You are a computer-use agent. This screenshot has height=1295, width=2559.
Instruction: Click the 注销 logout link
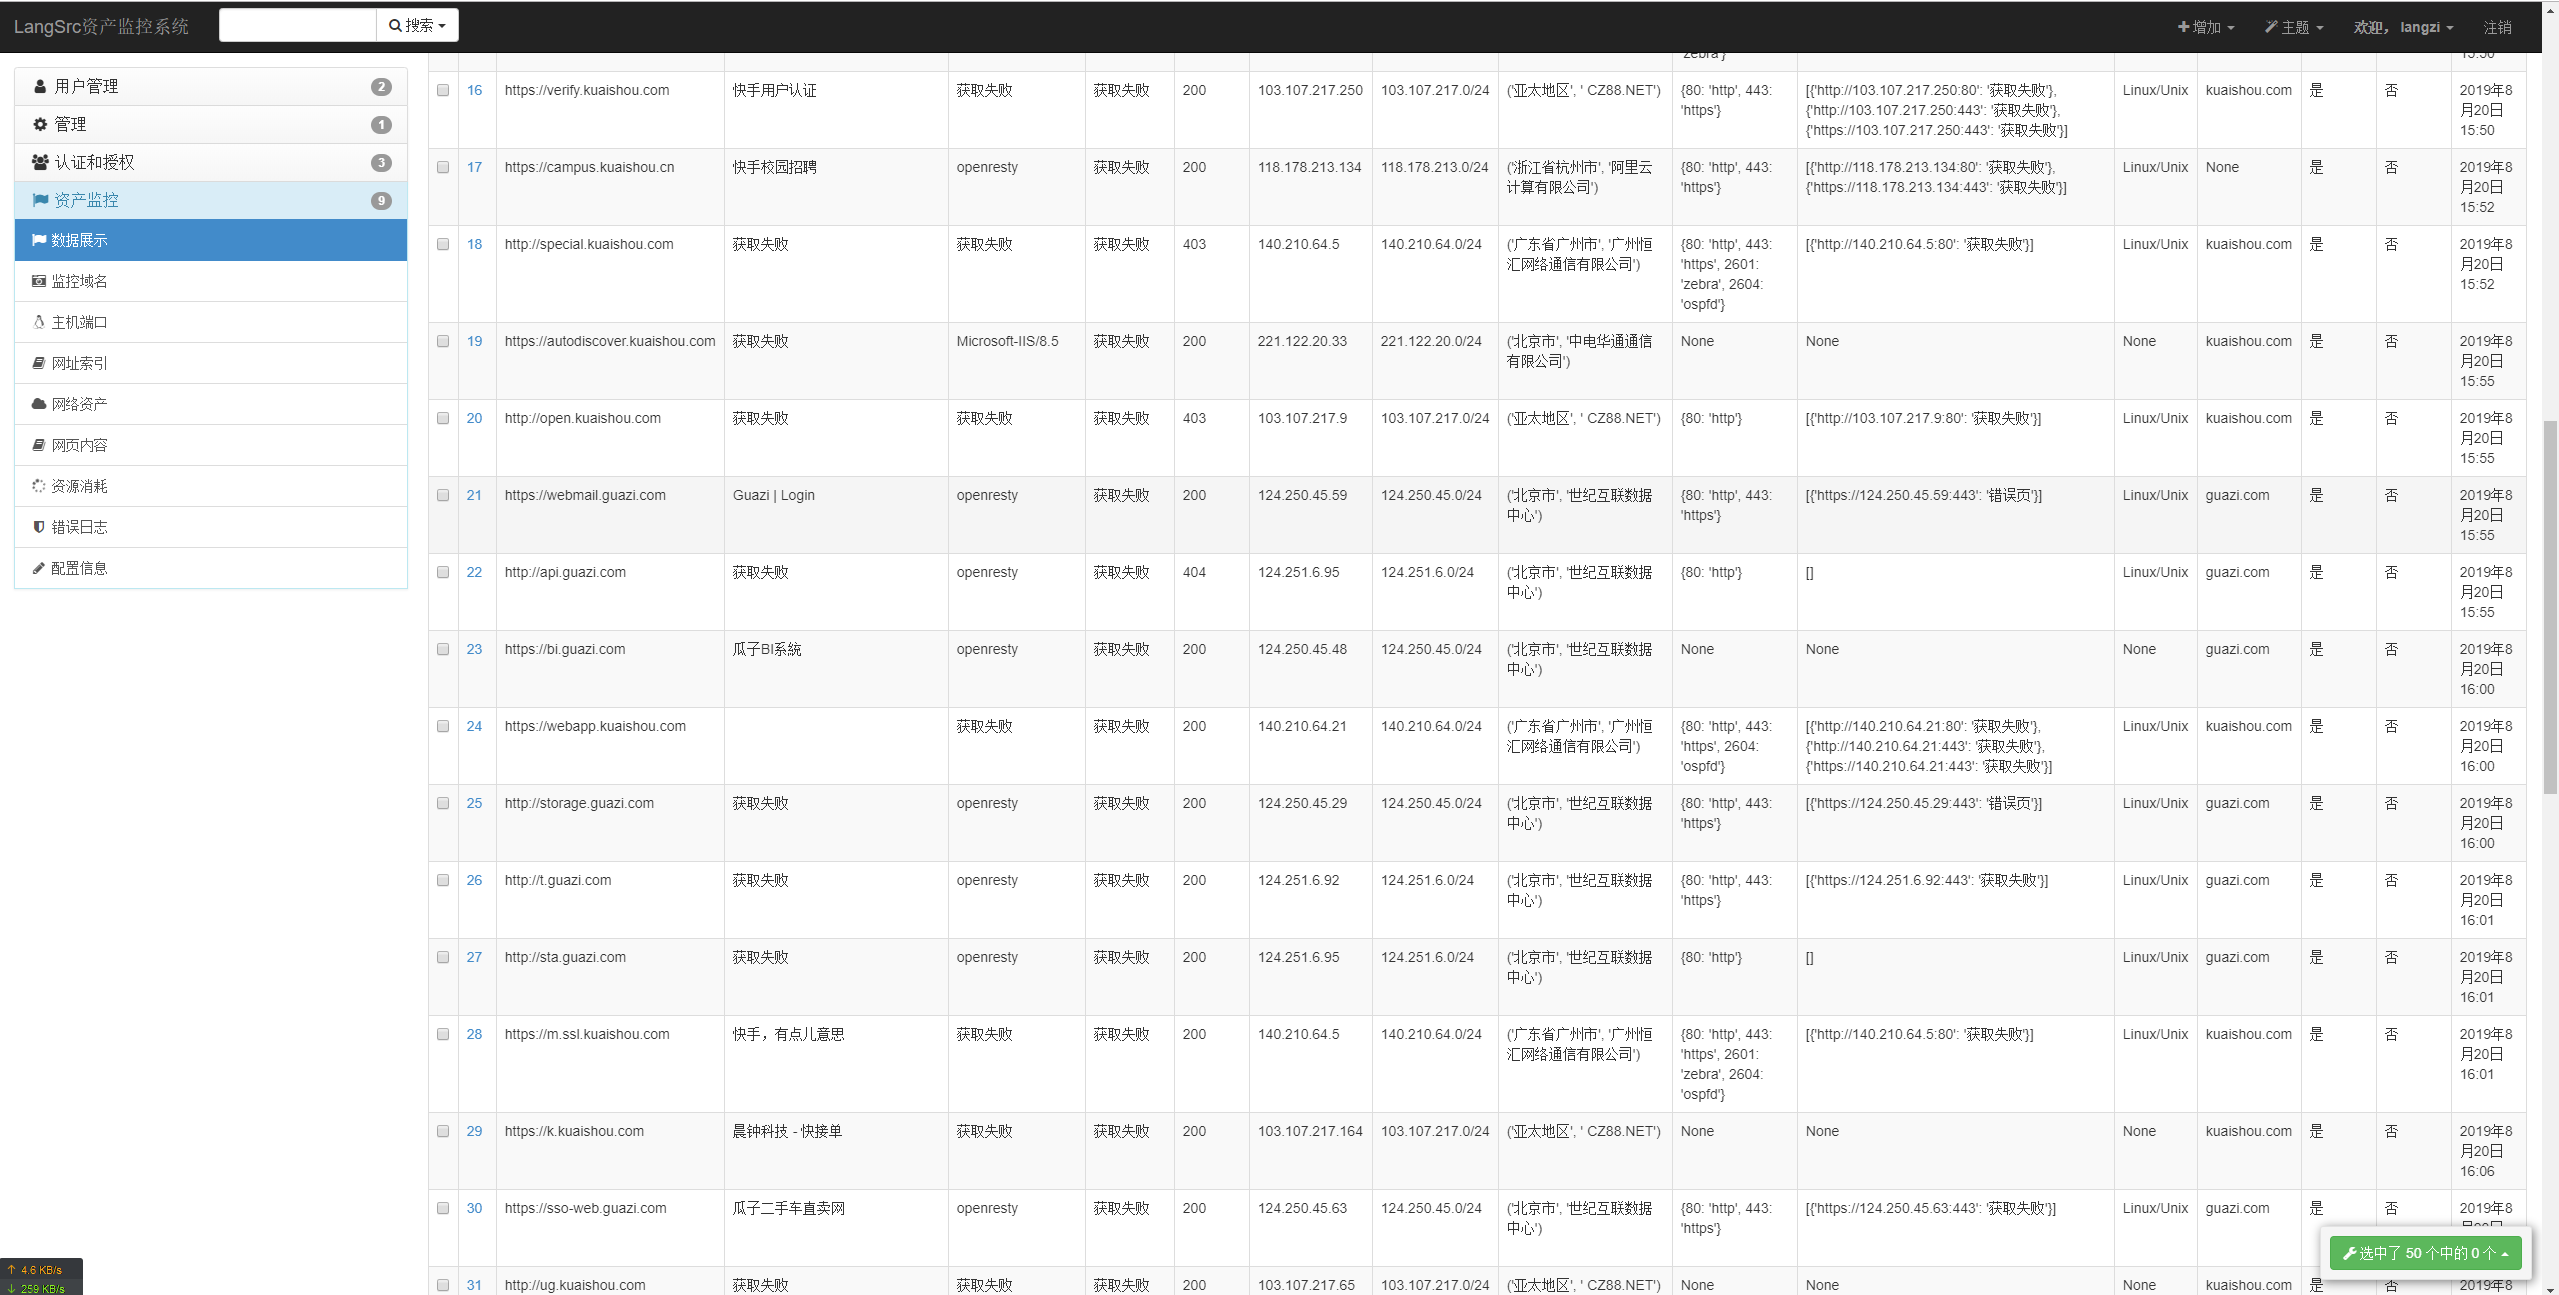pos(2497,28)
